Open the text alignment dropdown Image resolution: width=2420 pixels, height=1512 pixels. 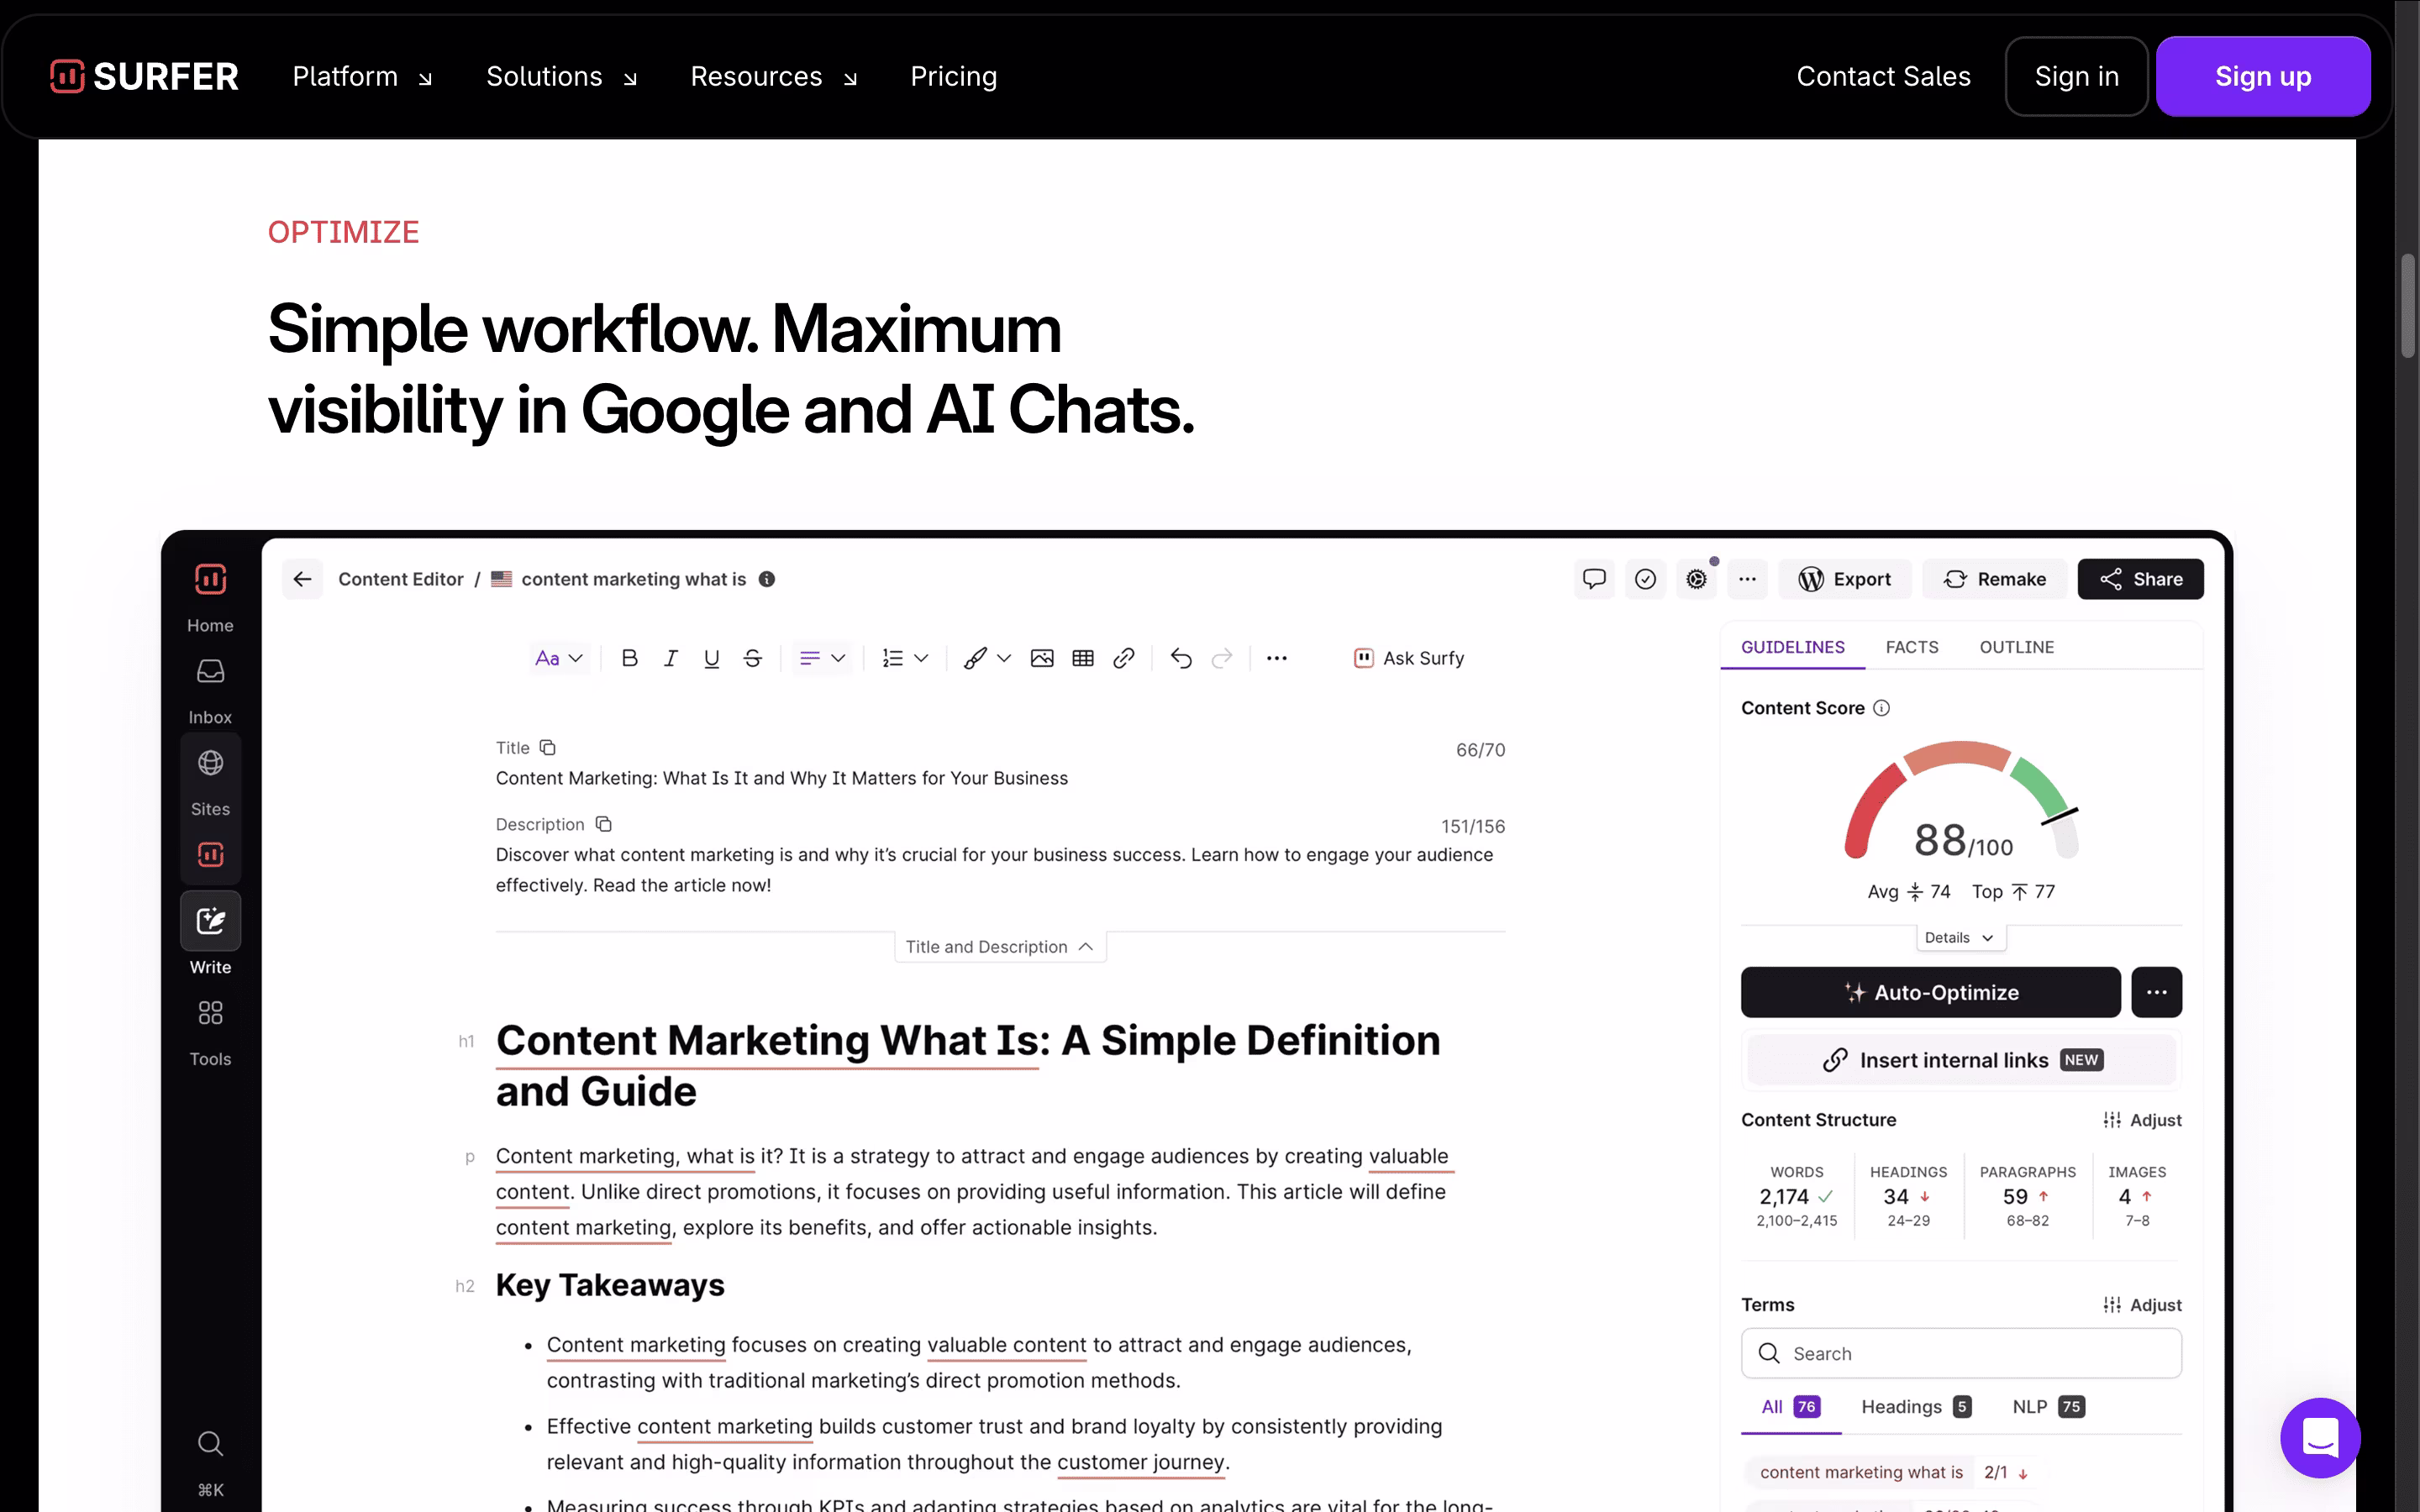click(822, 658)
